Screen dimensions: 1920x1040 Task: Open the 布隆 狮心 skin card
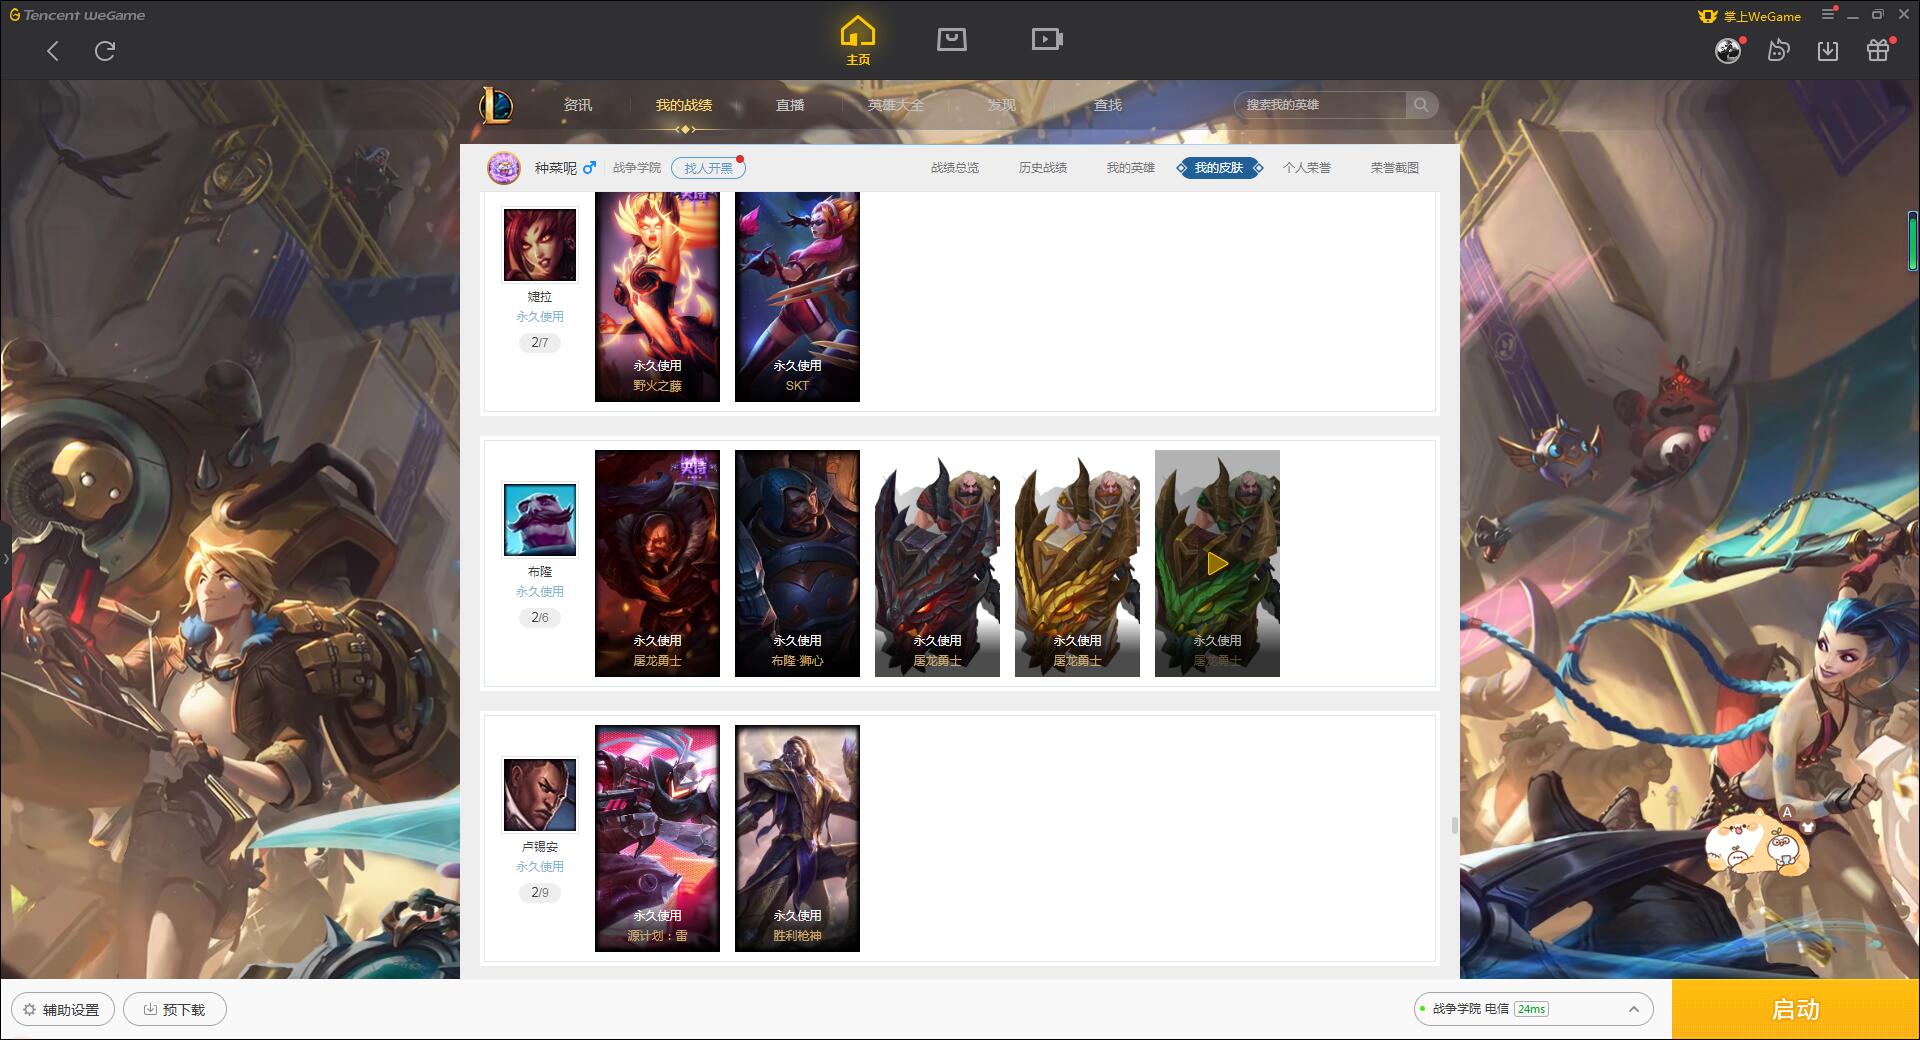[x=797, y=563]
